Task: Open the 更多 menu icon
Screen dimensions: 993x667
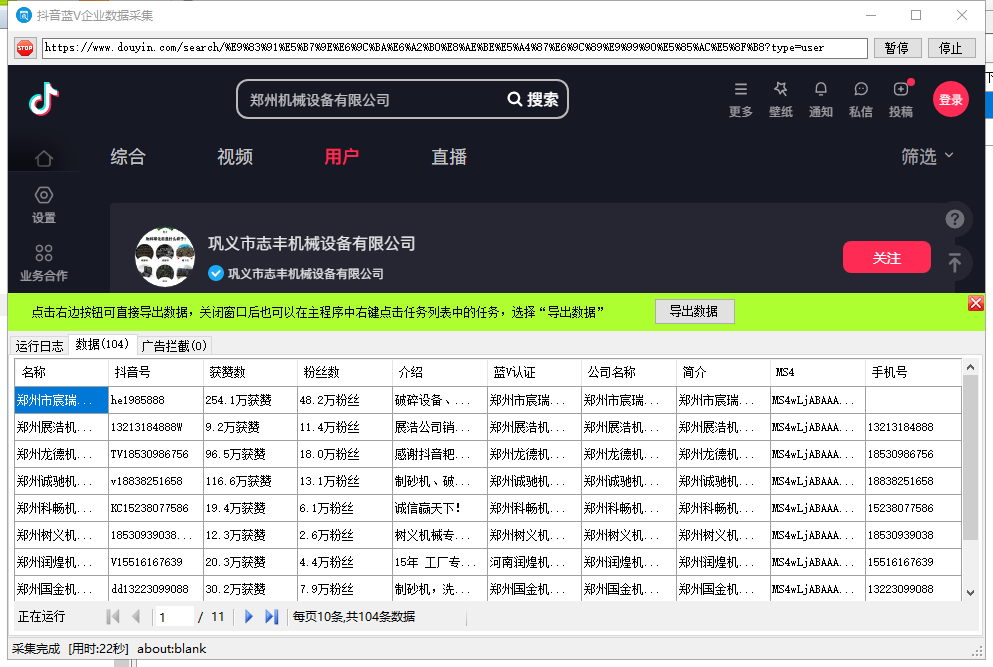Action: [x=740, y=89]
